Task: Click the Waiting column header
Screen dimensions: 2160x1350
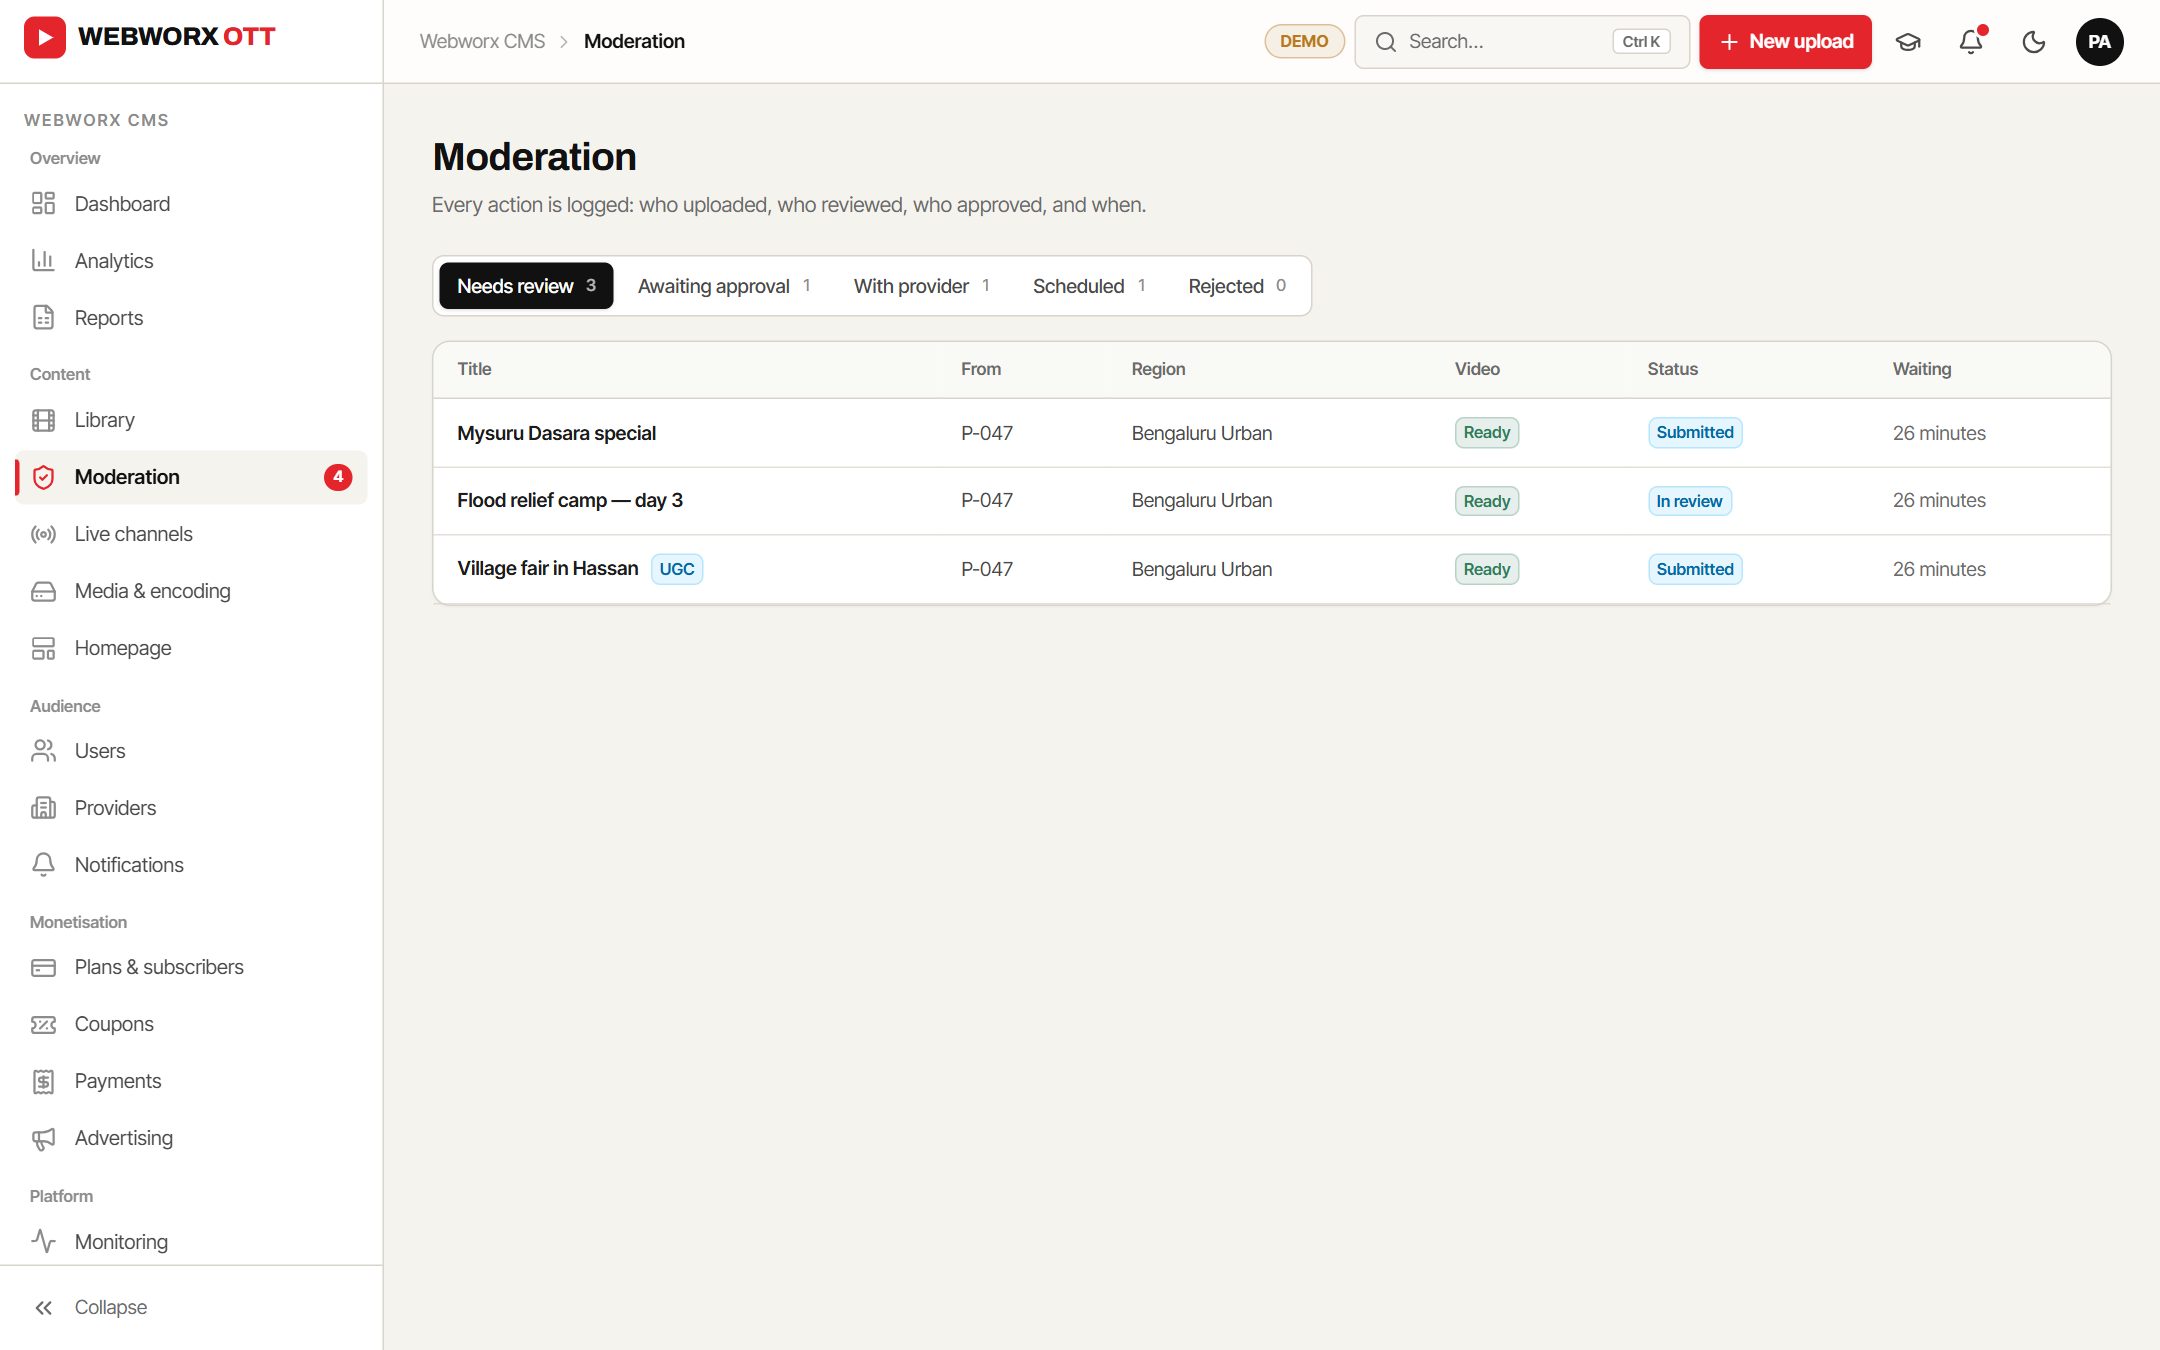Action: coord(1921,369)
